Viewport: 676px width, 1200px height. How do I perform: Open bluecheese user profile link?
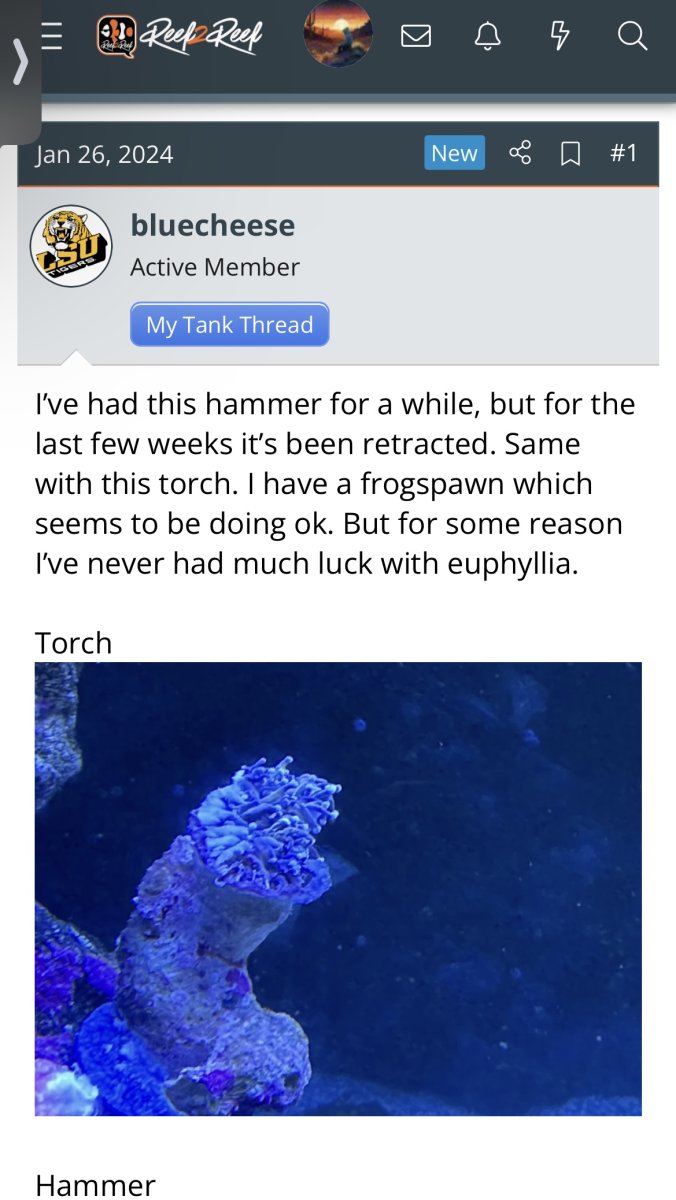point(213,225)
